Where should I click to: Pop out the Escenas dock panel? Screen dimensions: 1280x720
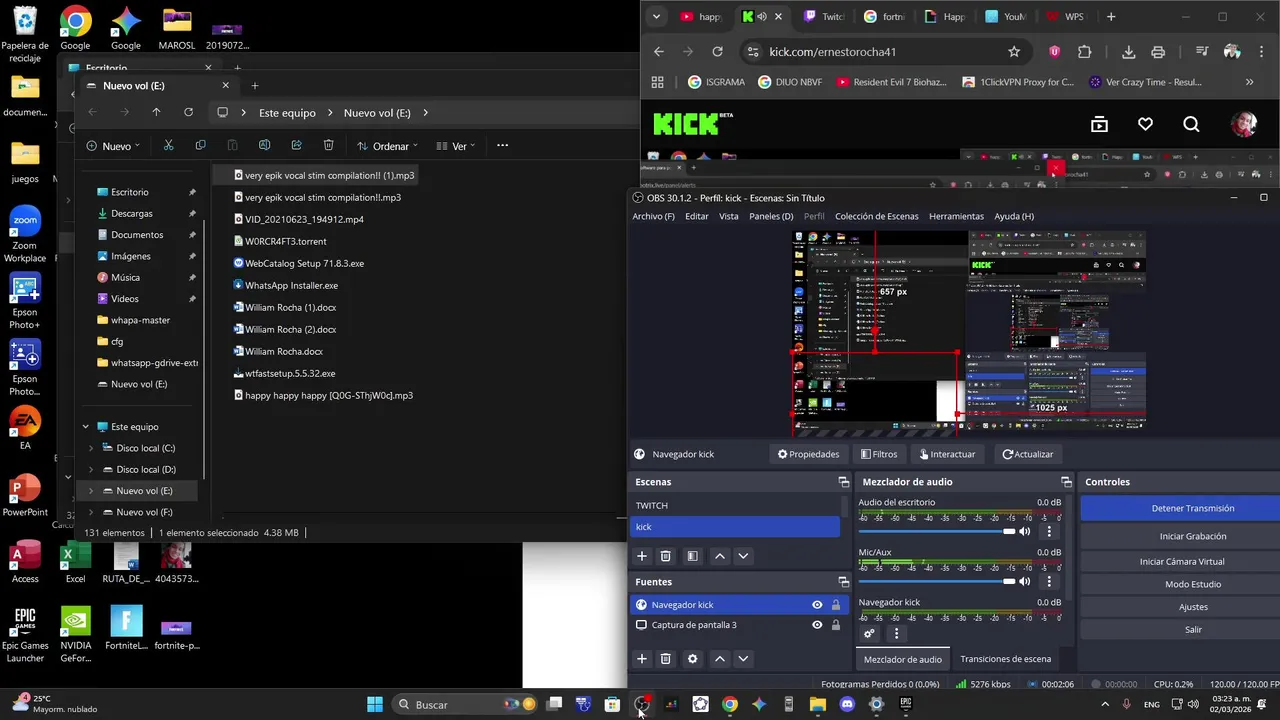tap(843, 482)
